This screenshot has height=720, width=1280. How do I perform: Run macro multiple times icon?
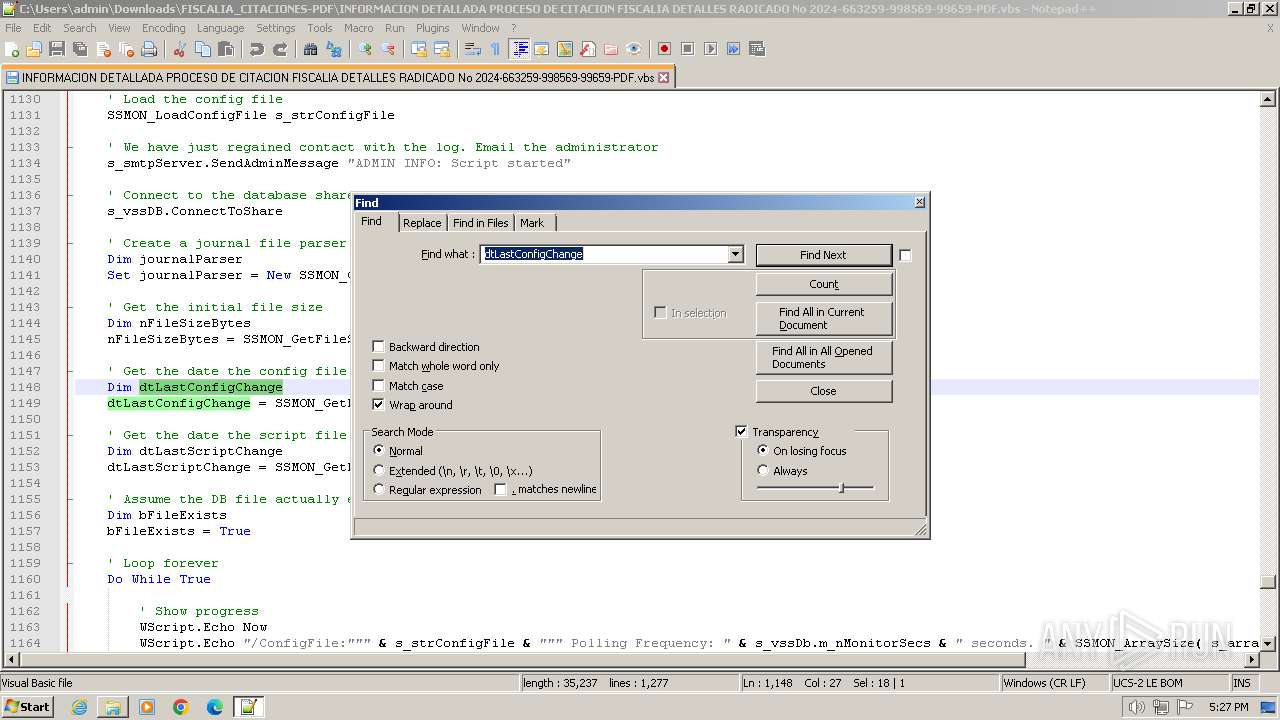[x=734, y=49]
